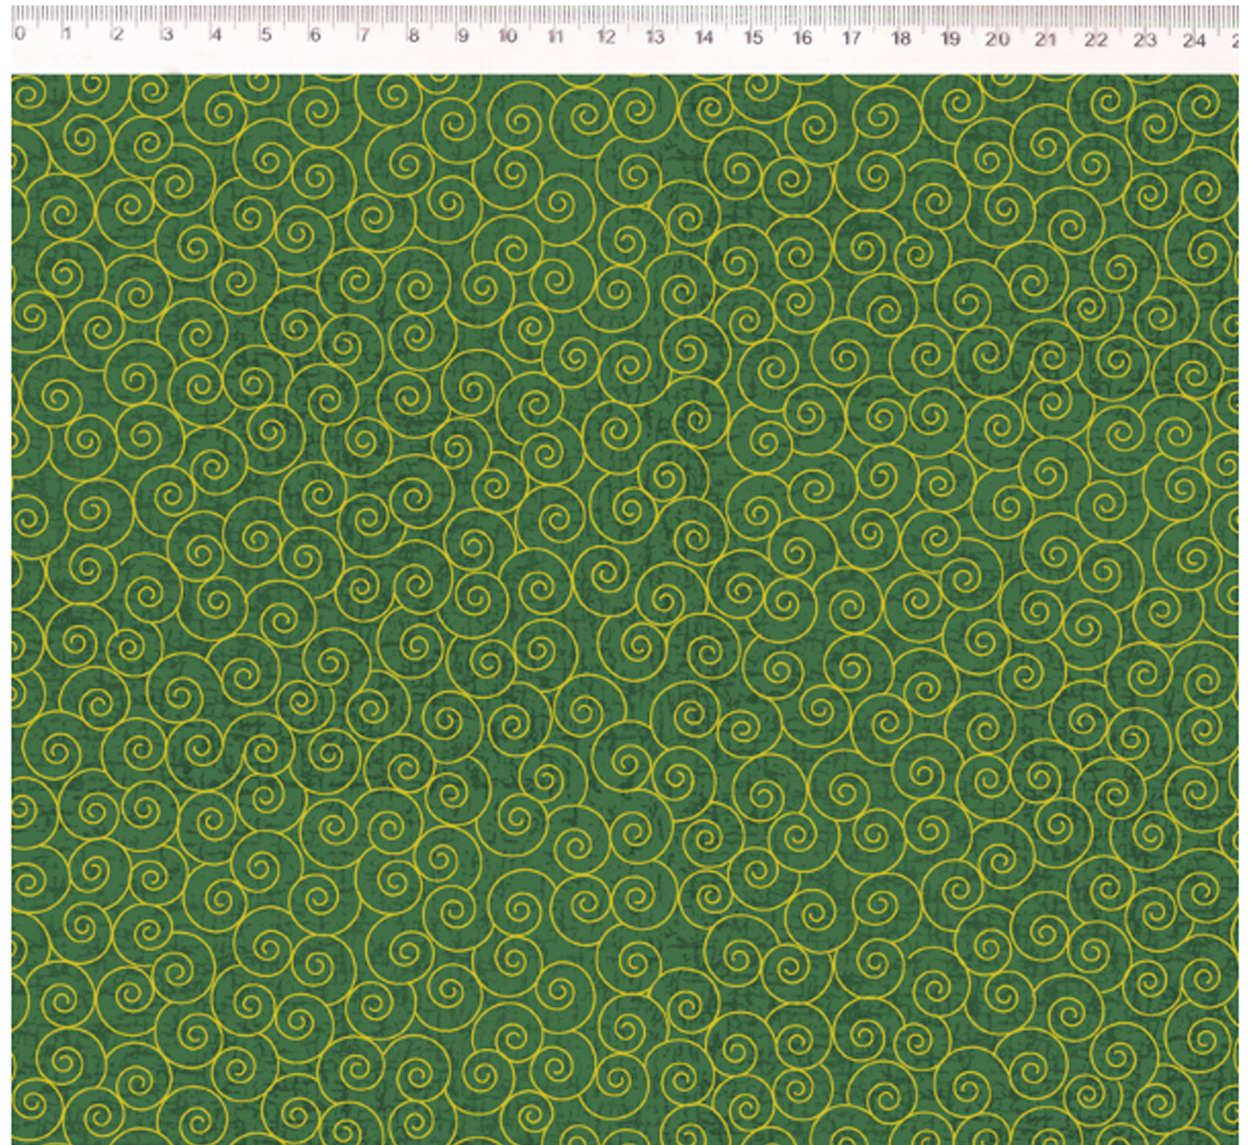The height and width of the screenshot is (1145, 1250).
Task: Click the number 20 on the ruler
Action: coord(997,39)
